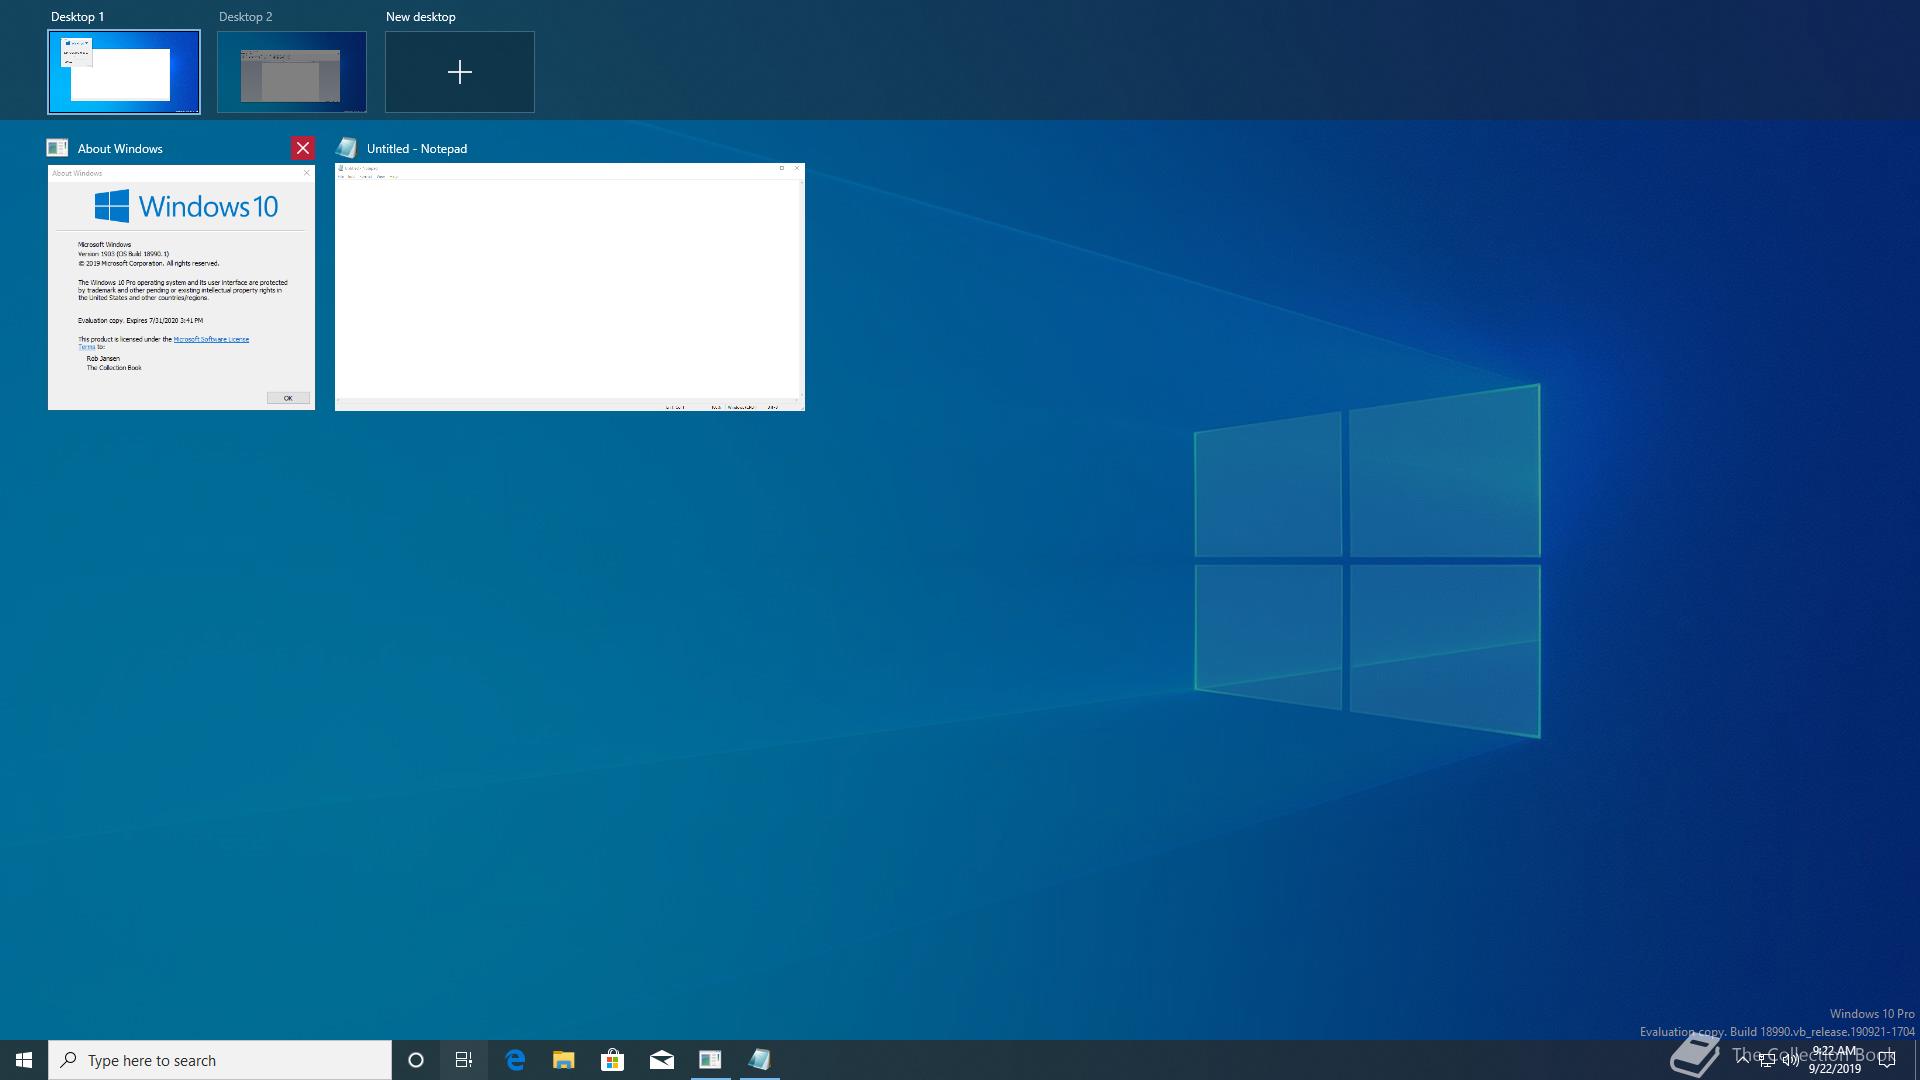Add a new virtual desktop

pos(460,72)
